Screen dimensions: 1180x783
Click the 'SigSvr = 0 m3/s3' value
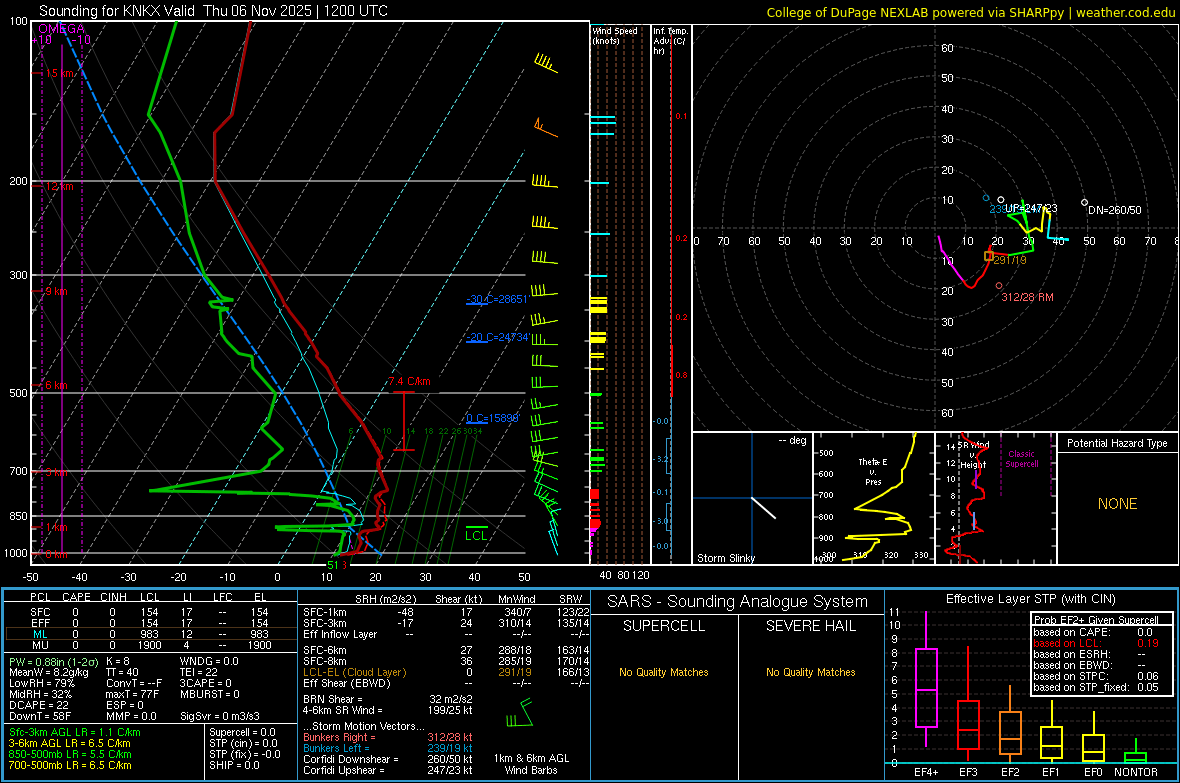click(220, 716)
